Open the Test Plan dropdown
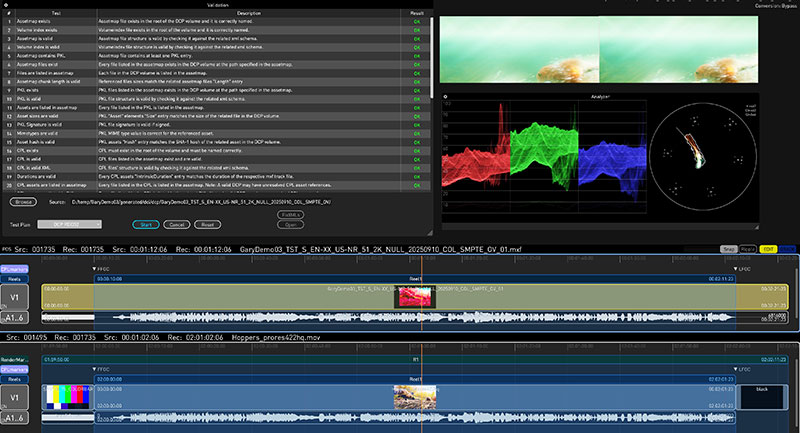This screenshot has height=433, width=800. pos(72,225)
